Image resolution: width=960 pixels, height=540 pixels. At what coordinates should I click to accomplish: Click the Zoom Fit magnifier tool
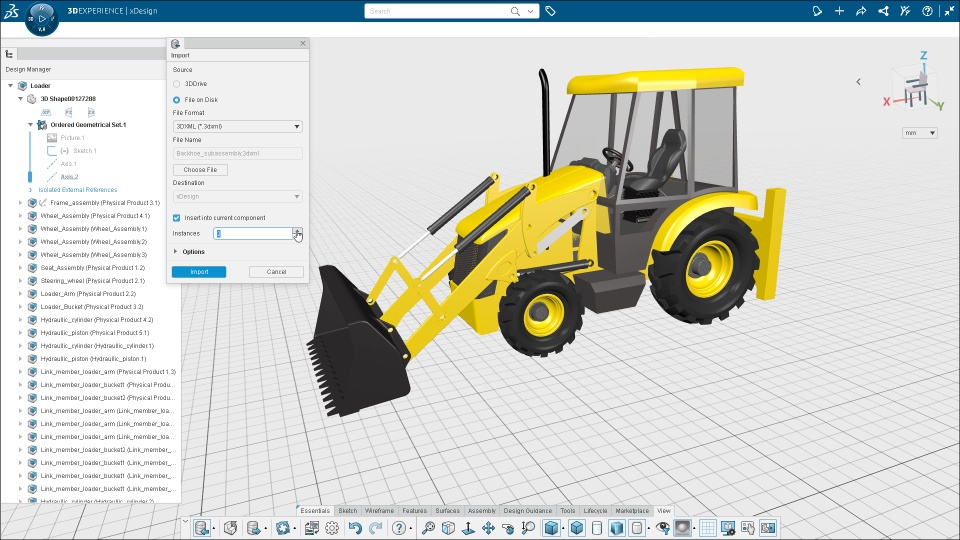428,528
